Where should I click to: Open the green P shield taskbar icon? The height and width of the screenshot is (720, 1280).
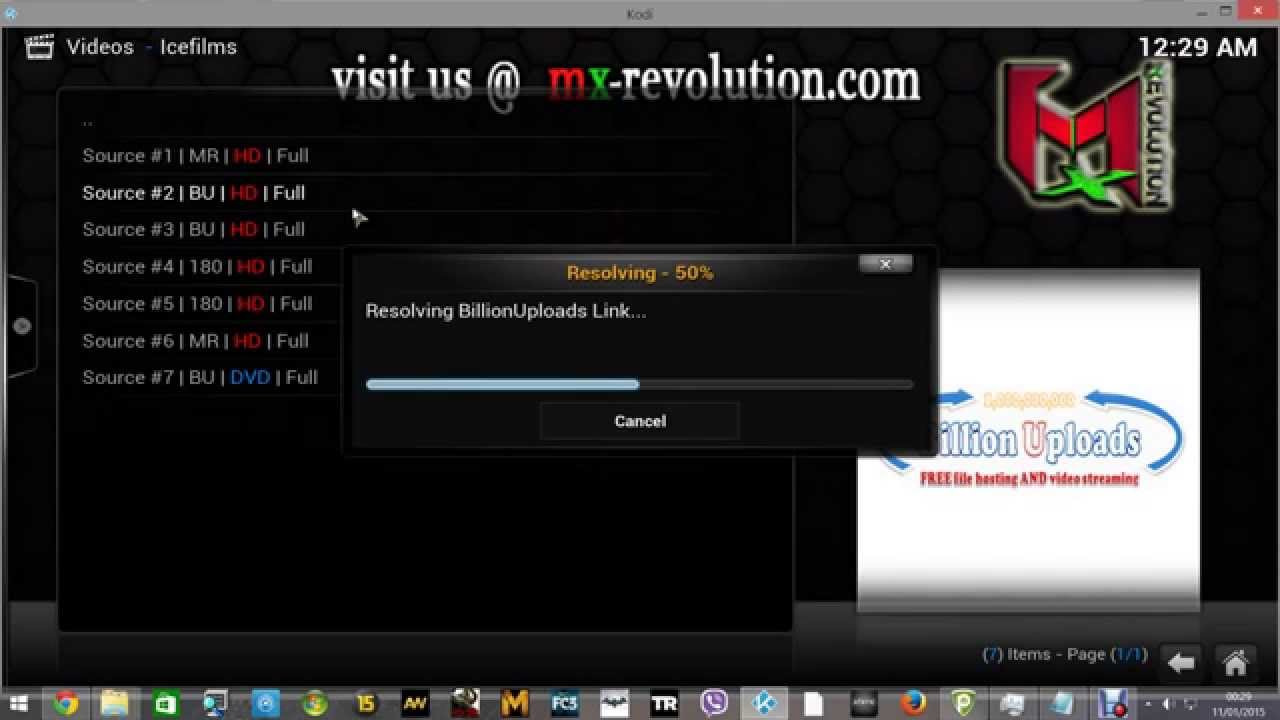click(963, 703)
